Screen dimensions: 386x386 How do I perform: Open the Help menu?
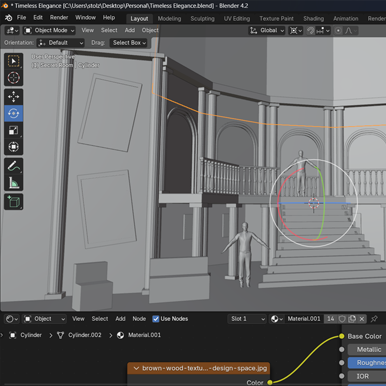pos(109,18)
